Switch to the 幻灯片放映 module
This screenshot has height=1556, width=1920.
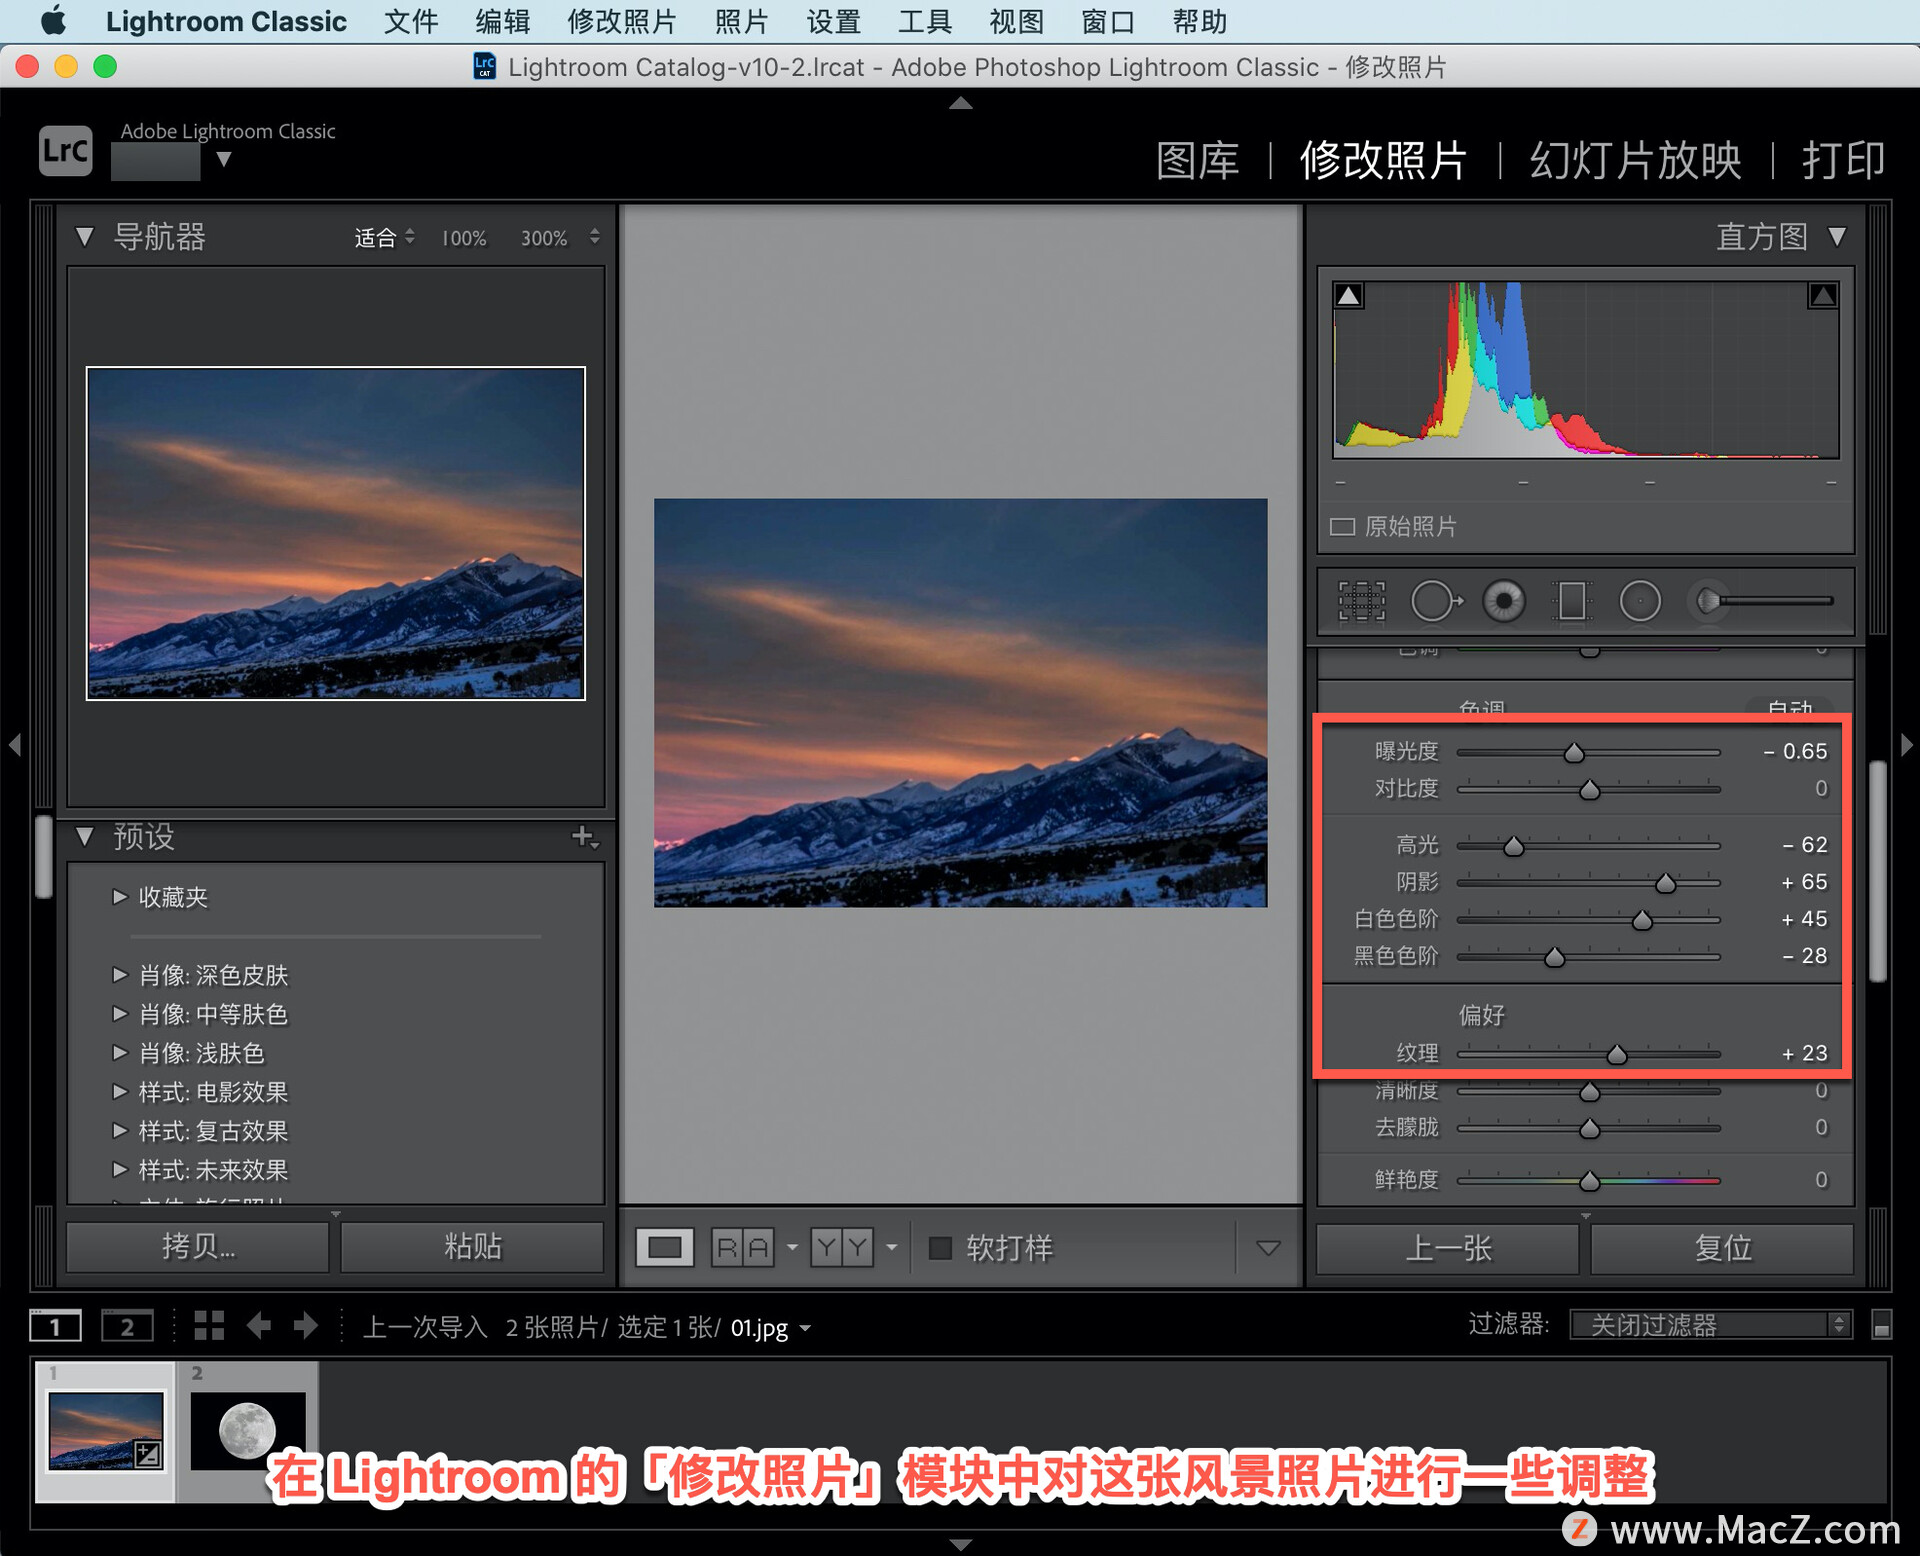click(x=1636, y=160)
